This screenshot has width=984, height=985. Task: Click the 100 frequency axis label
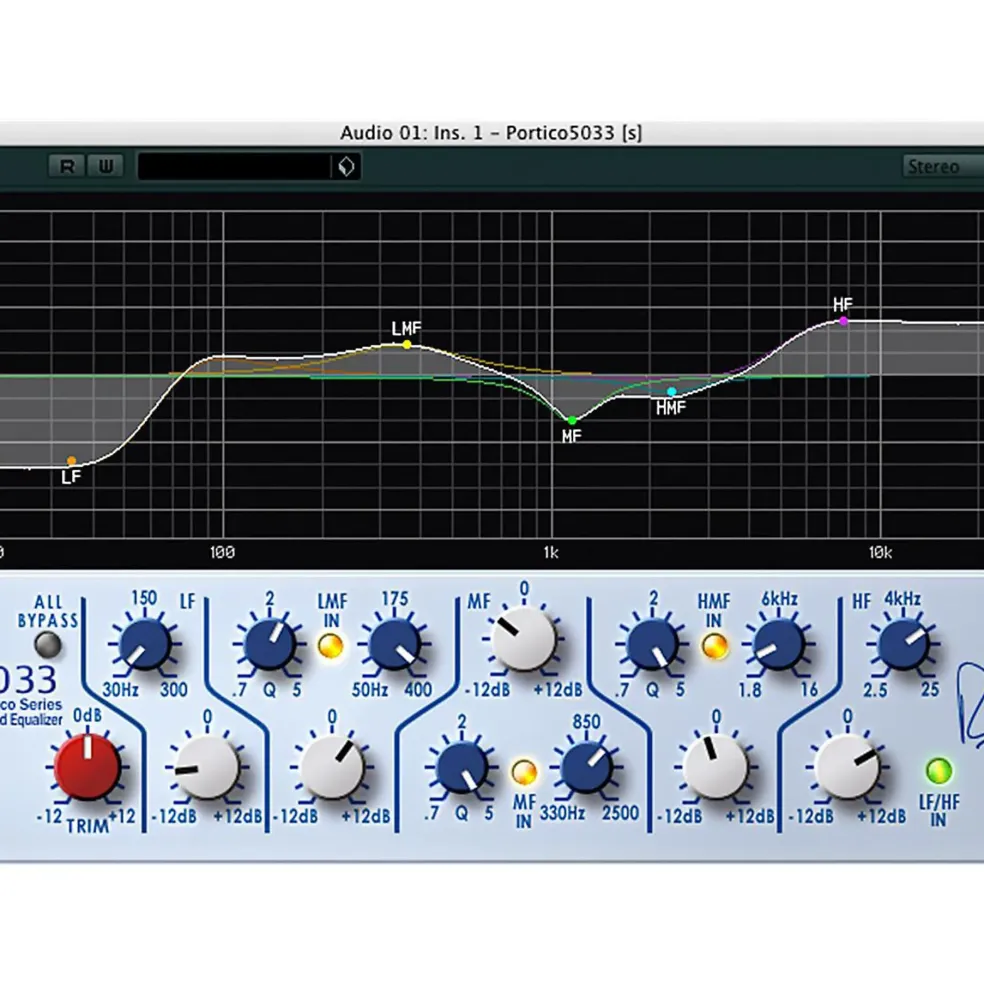click(x=222, y=552)
